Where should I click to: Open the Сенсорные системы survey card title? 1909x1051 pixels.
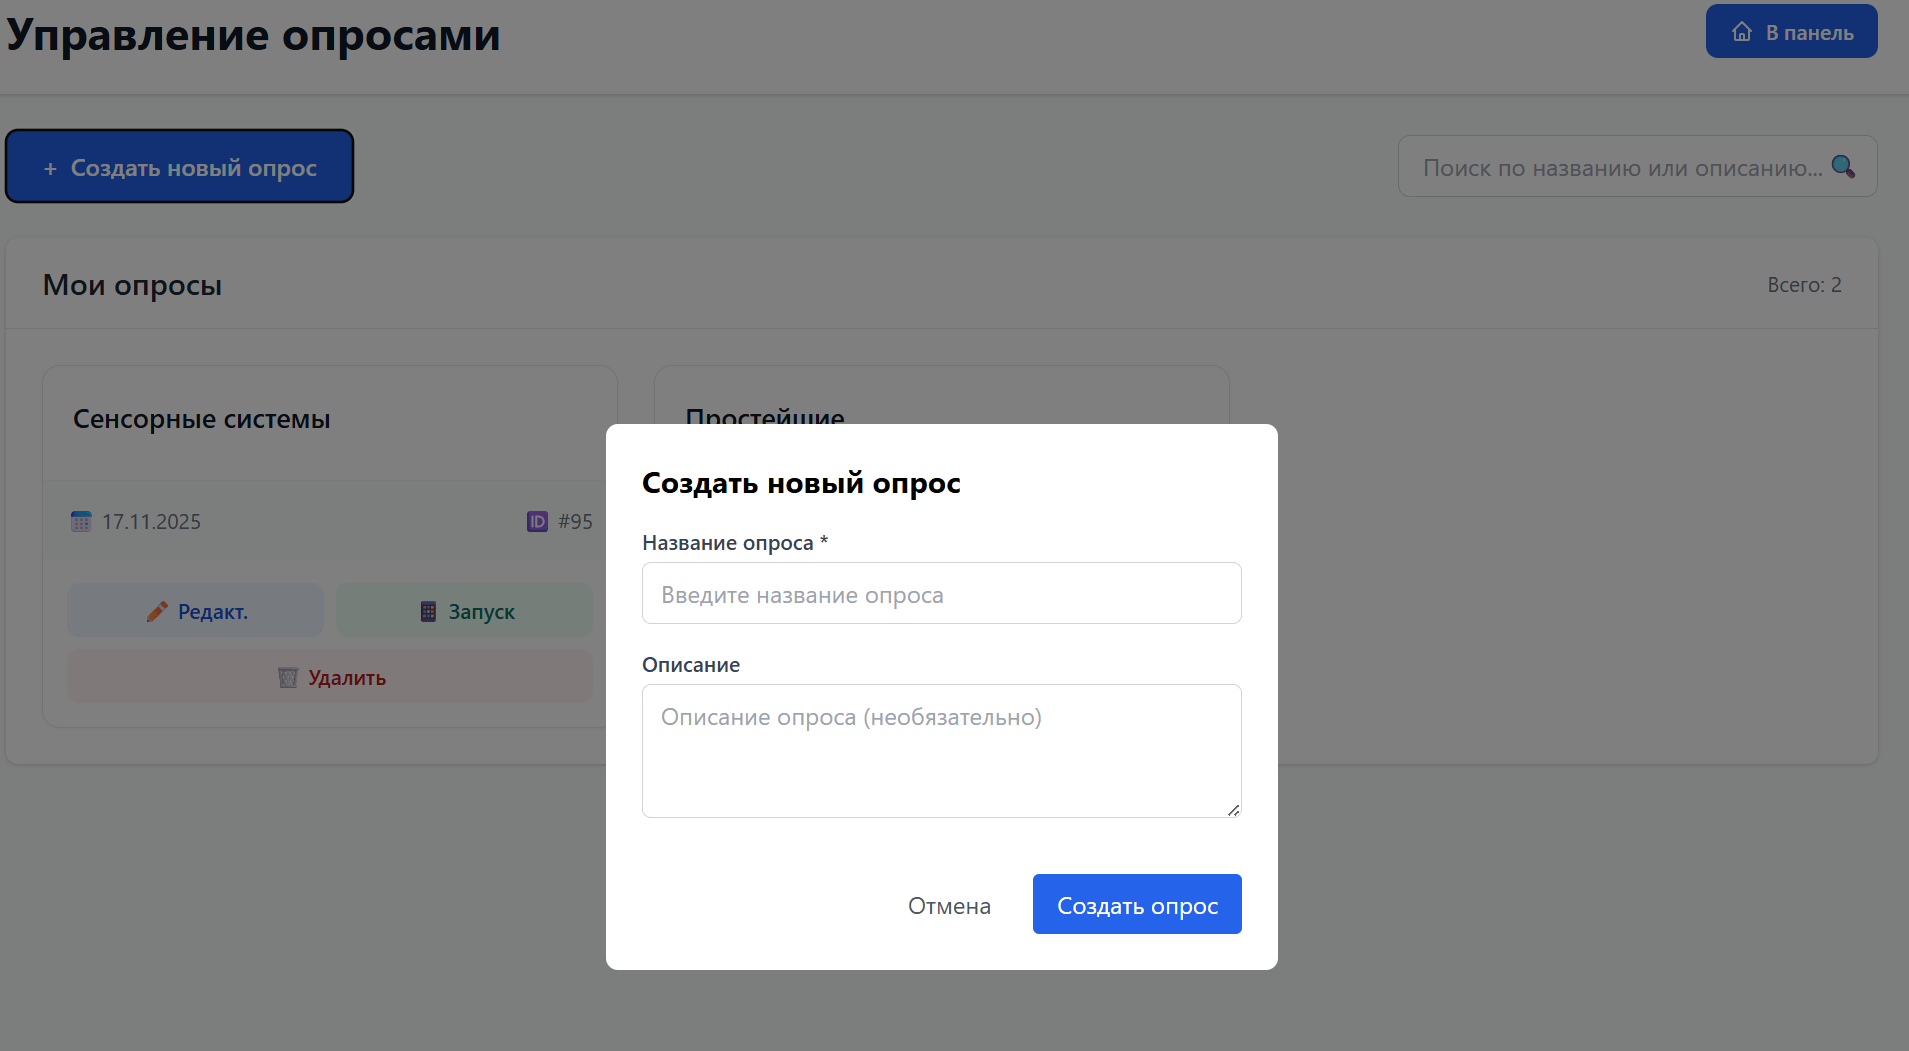[202, 419]
